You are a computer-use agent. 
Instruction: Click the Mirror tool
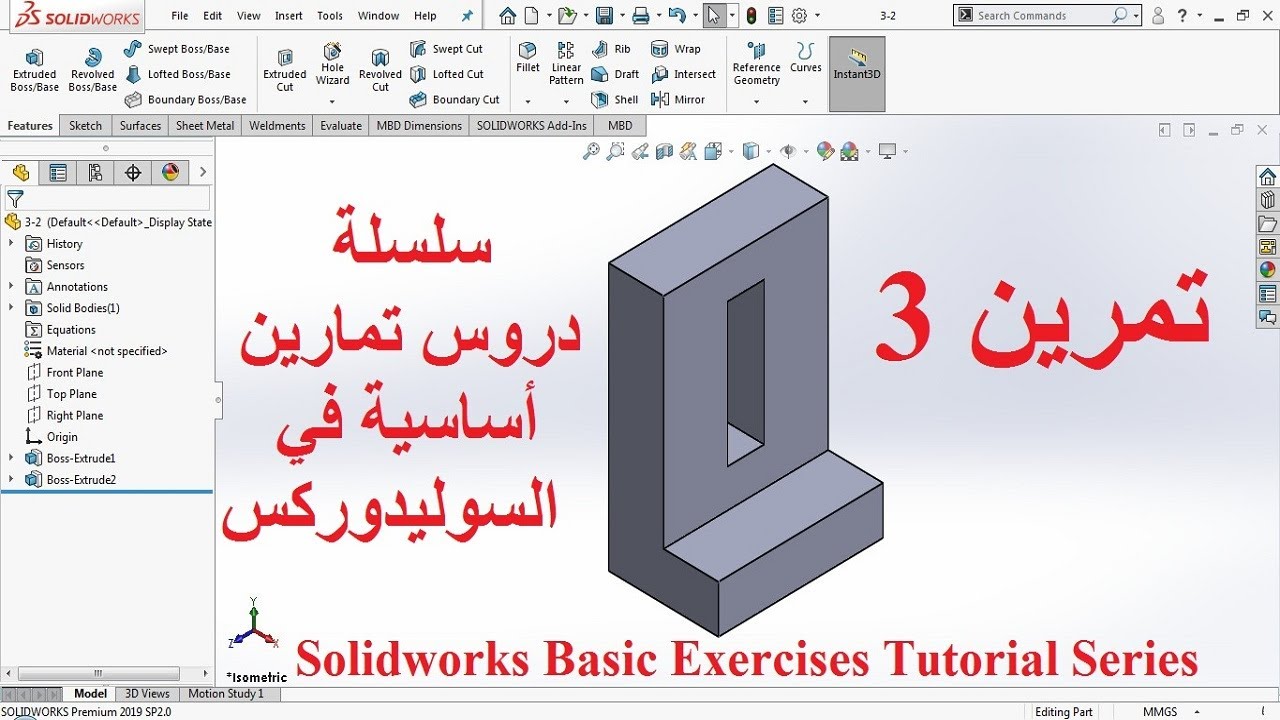coord(678,100)
